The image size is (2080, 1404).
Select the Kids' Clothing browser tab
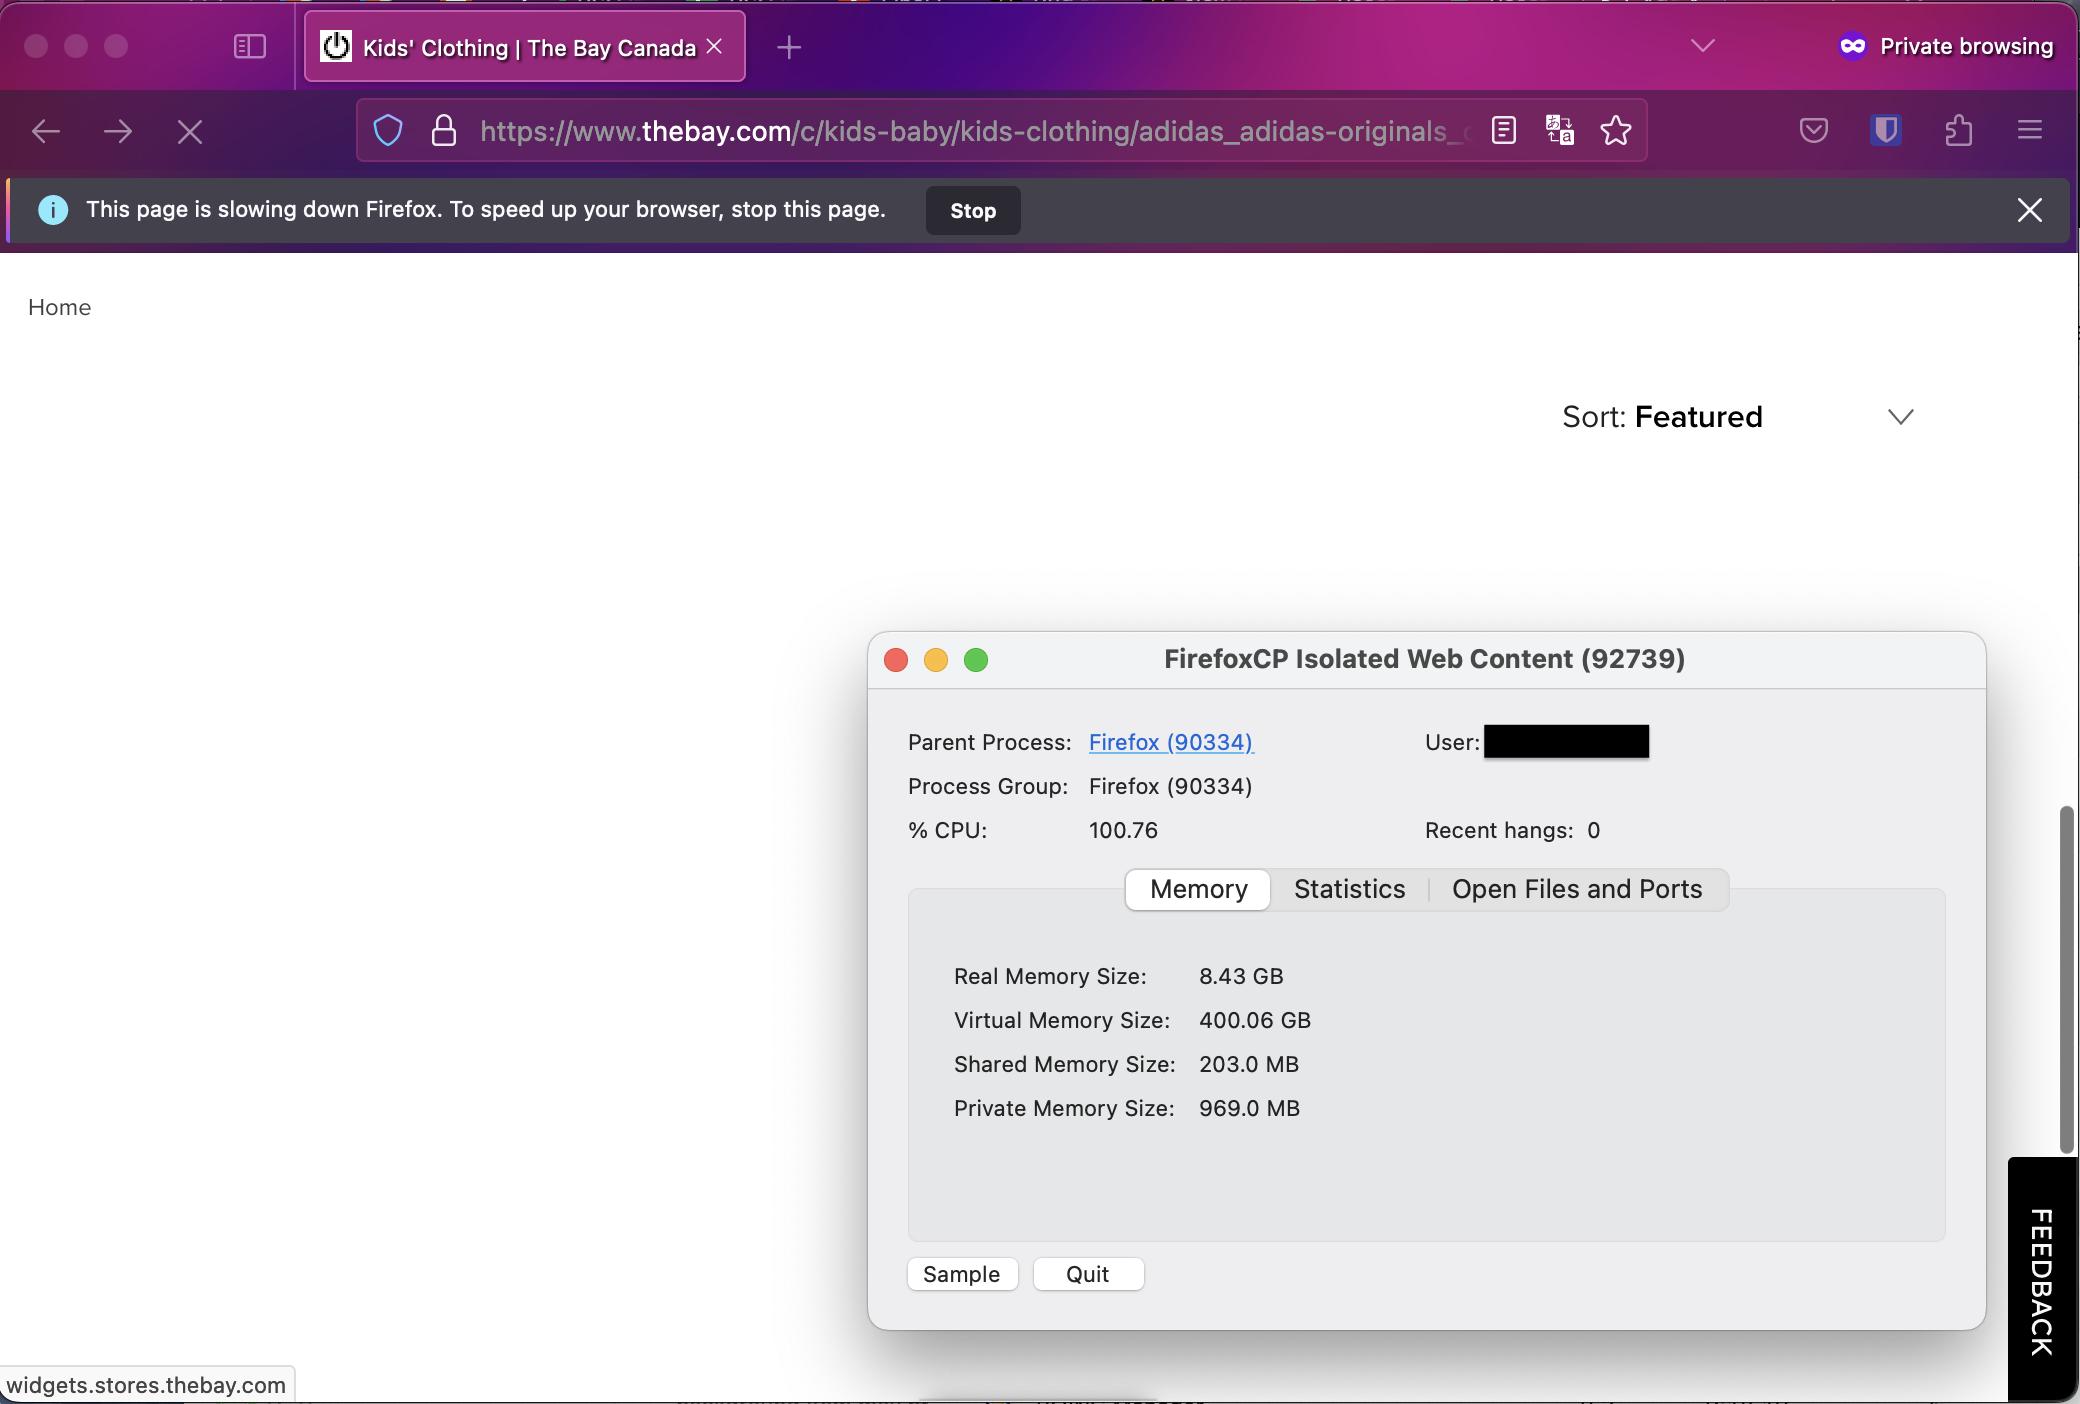click(525, 47)
